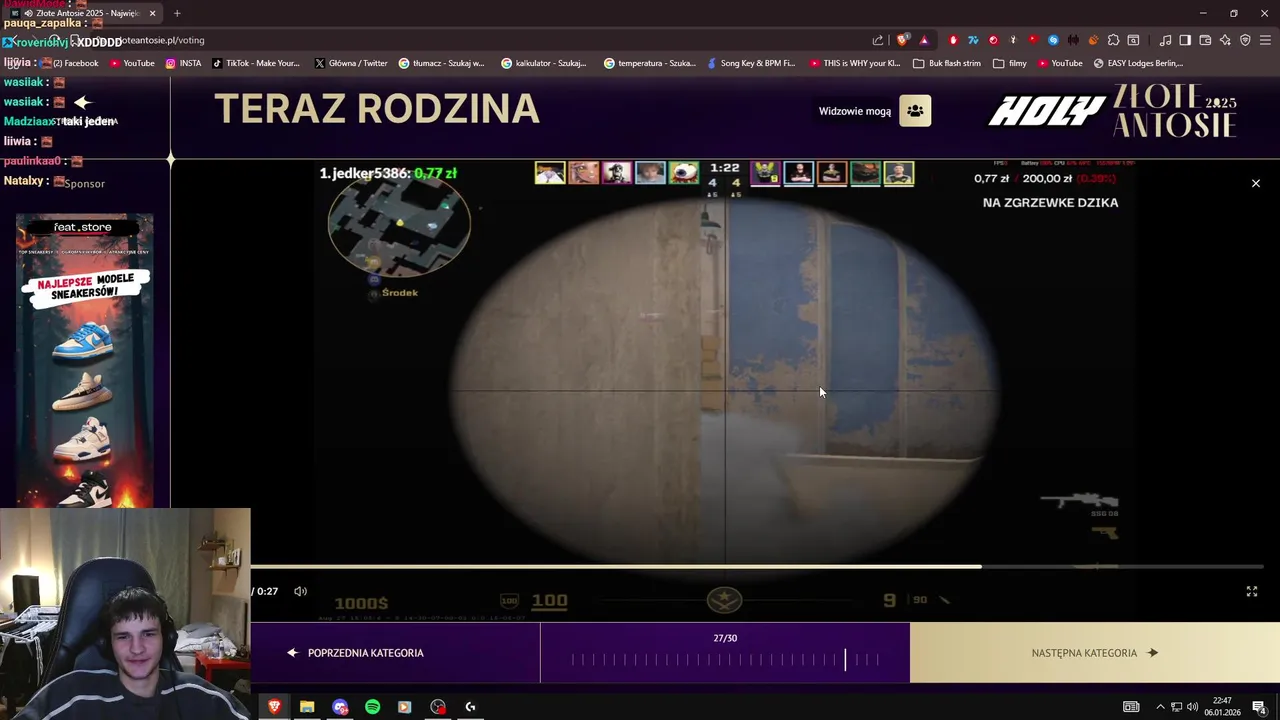Open the YouTube bookmark next to Facebook
The image size is (1280, 720).
[x=132, y=63]
